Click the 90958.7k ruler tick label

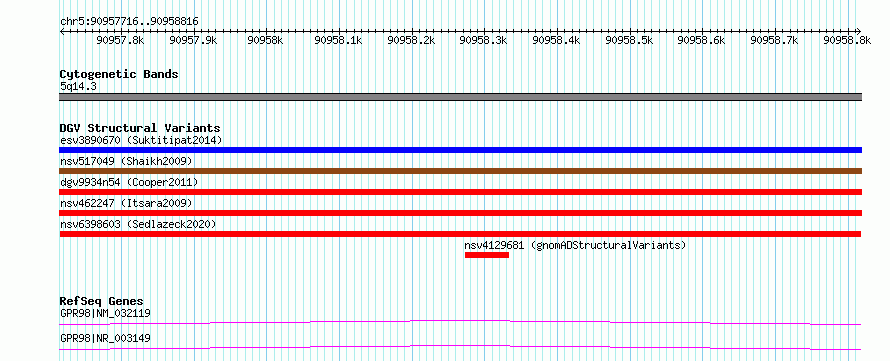pos(774,40)
